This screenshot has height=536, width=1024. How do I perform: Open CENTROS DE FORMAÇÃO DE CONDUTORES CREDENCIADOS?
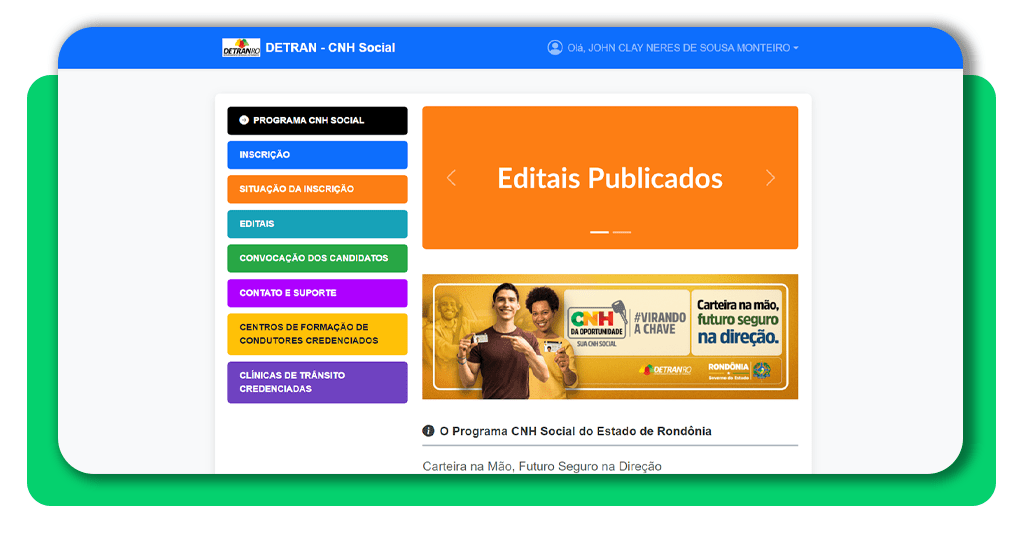point(317,334)
